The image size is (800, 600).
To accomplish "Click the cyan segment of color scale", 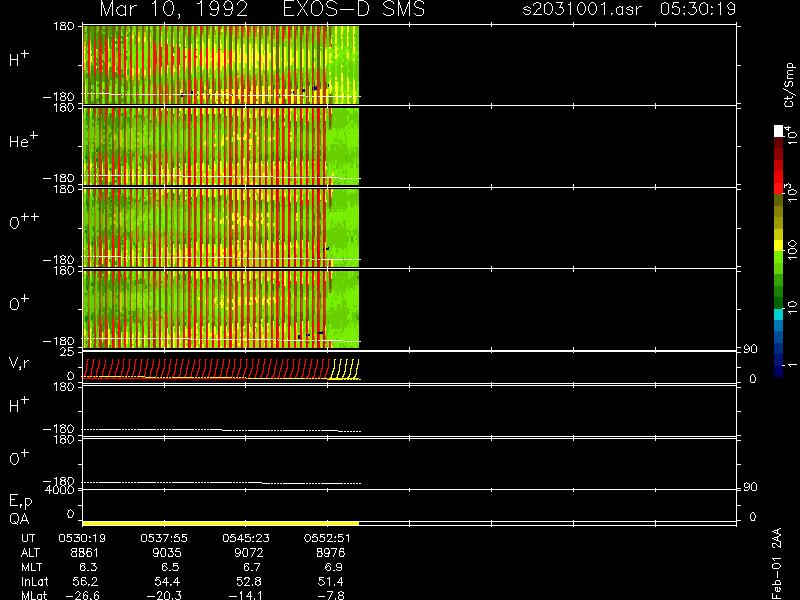I will click(x=779, y=315).
